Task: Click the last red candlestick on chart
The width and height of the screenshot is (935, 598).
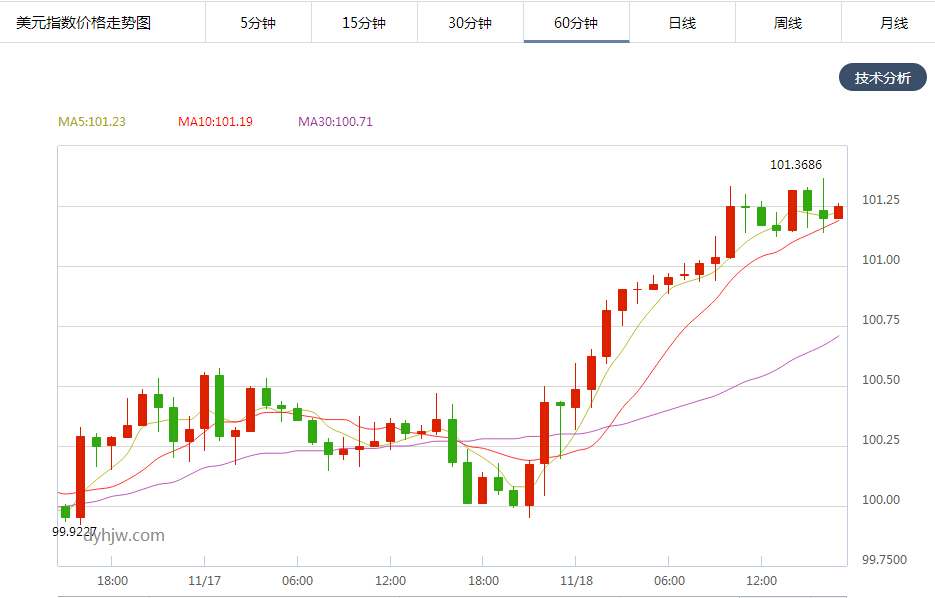Action: click(x=838, y=212)
